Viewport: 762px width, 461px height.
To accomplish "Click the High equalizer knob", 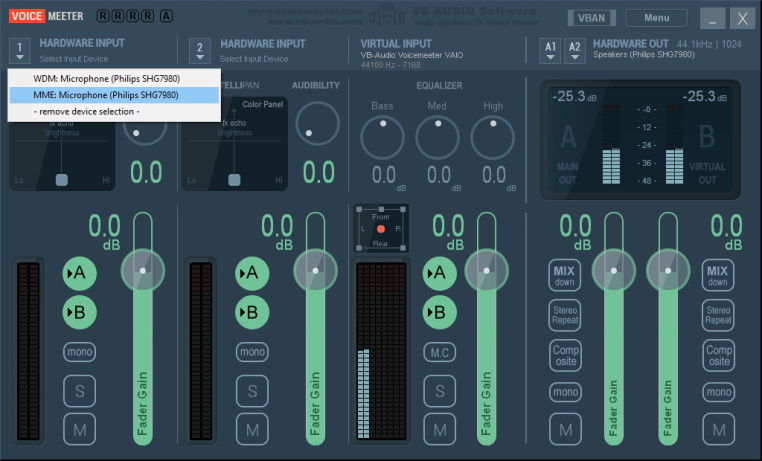I will coord(493,137).
